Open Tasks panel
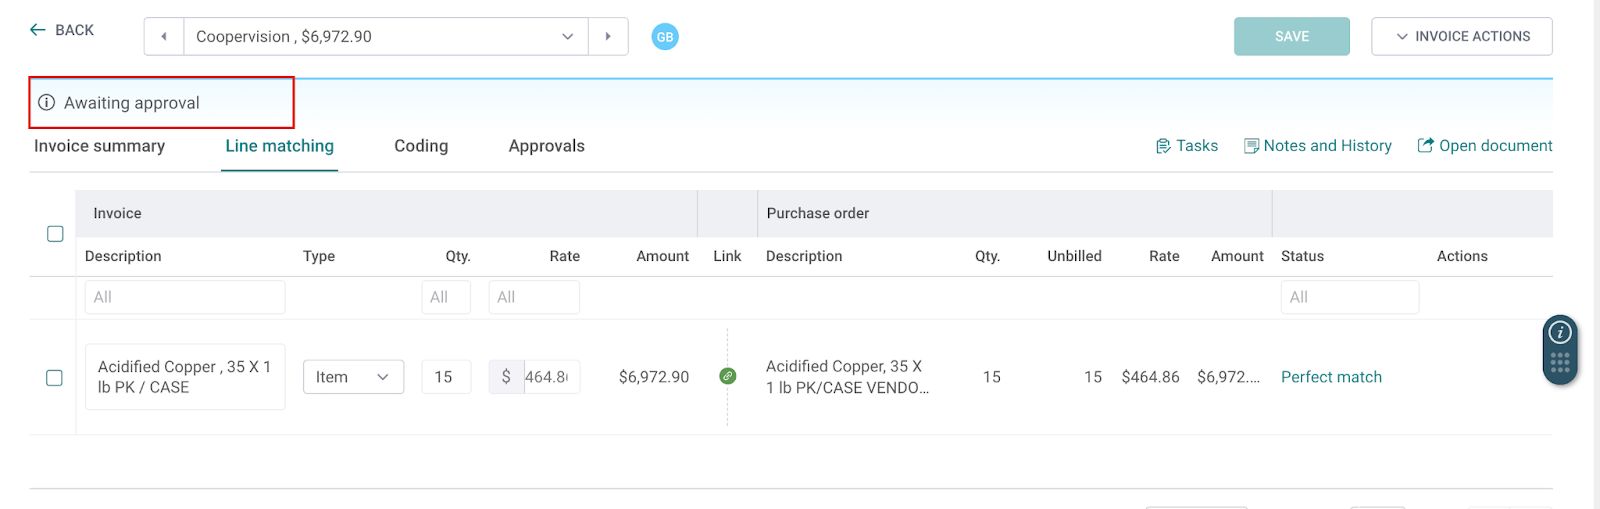This screenshot has width=1600, height=509. (1187, 146)
